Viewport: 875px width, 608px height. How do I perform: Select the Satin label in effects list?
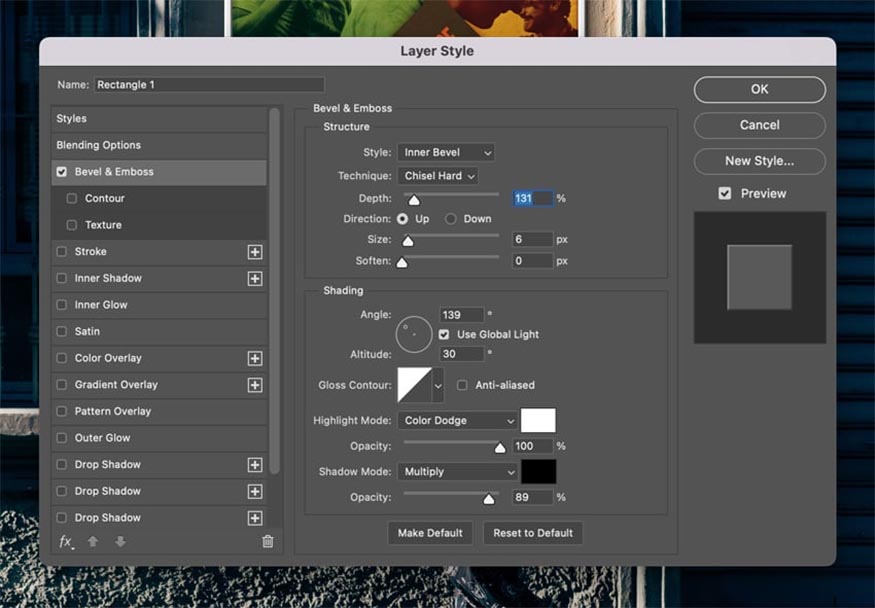coord(87,331)
